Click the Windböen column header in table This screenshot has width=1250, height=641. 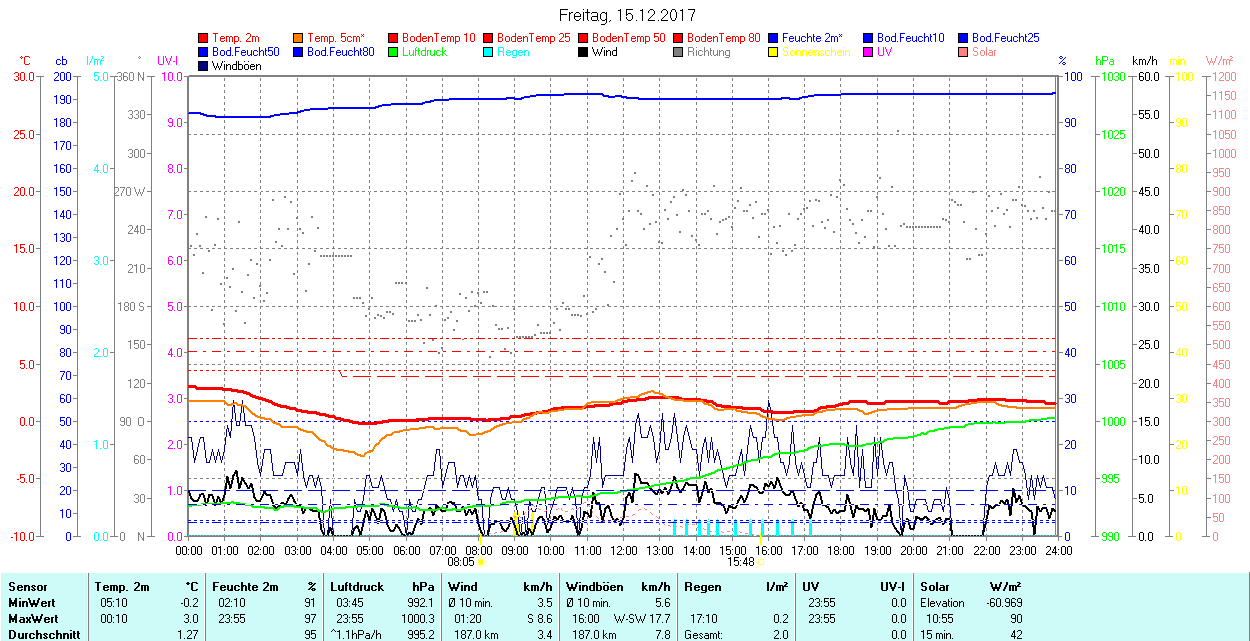[x=595, y=587]
